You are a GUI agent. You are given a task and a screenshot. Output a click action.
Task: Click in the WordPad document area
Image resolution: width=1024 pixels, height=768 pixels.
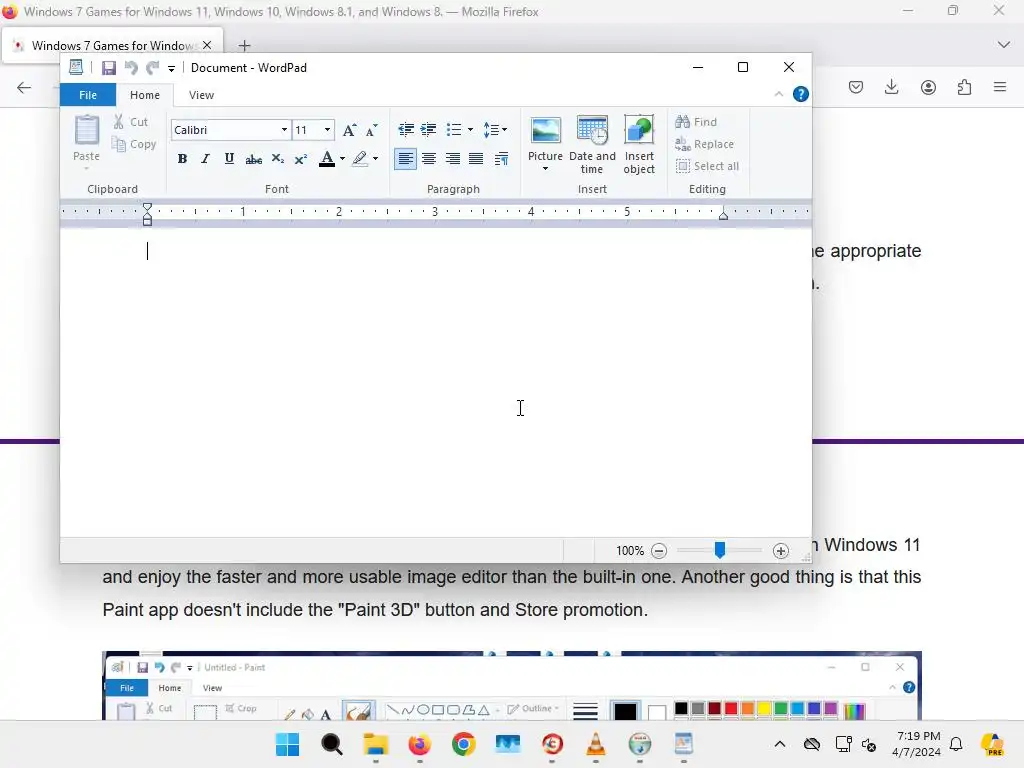pyautogui.click(x=436, y=382)
